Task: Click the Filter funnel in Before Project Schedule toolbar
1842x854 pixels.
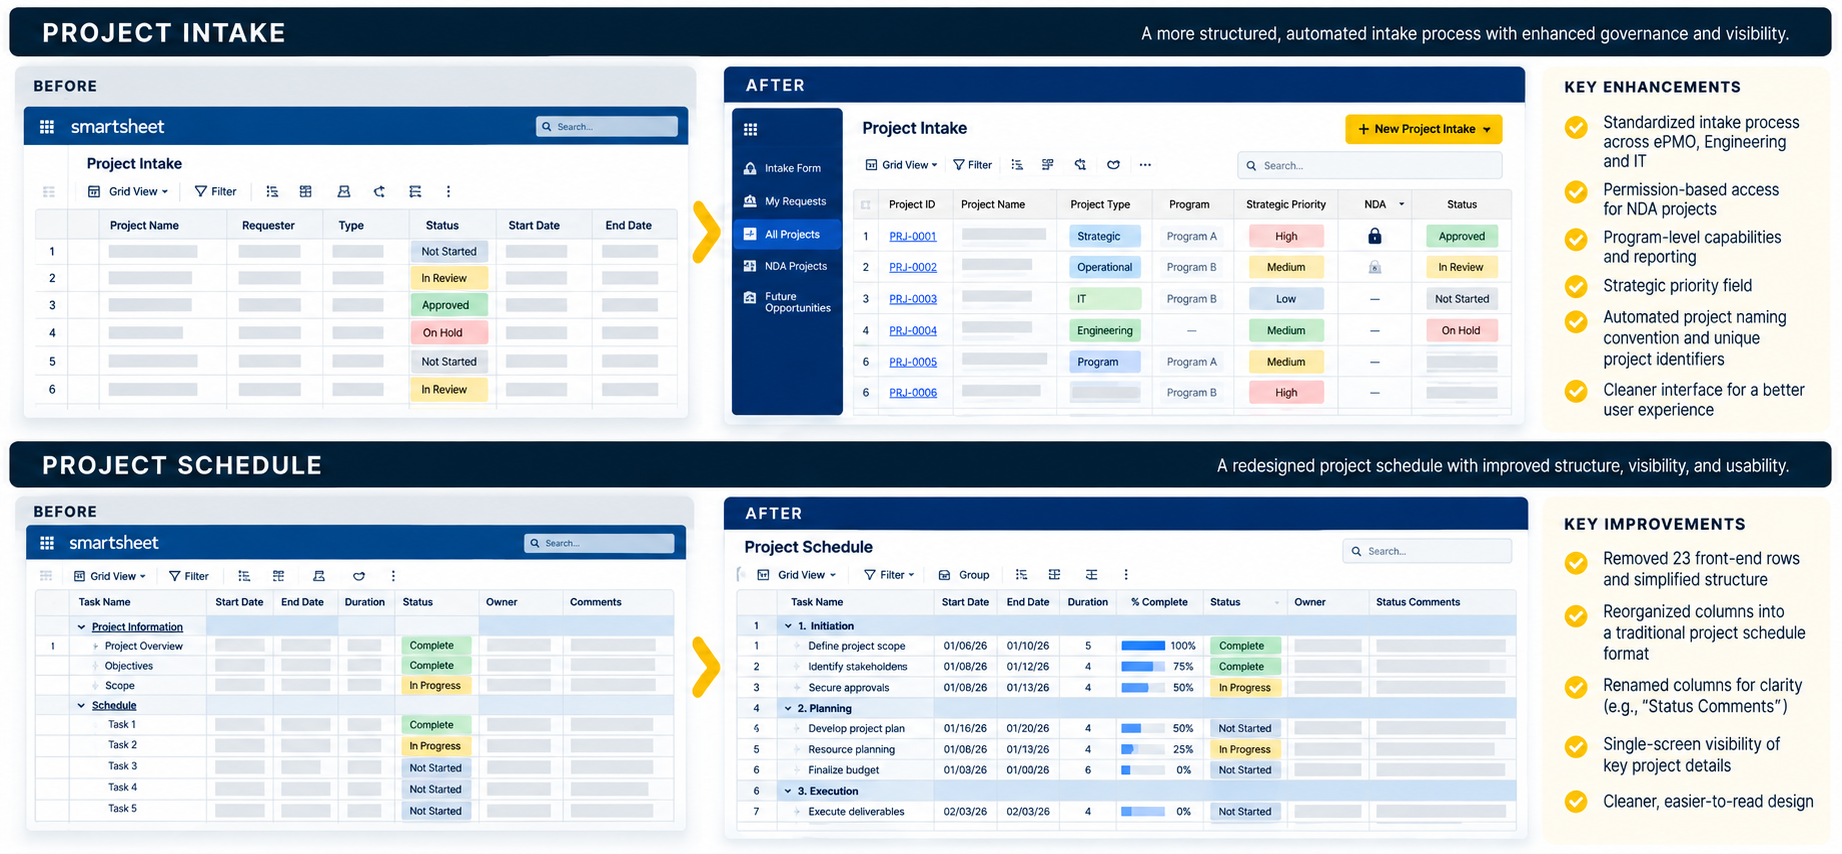Action: [x=175, y=576]
